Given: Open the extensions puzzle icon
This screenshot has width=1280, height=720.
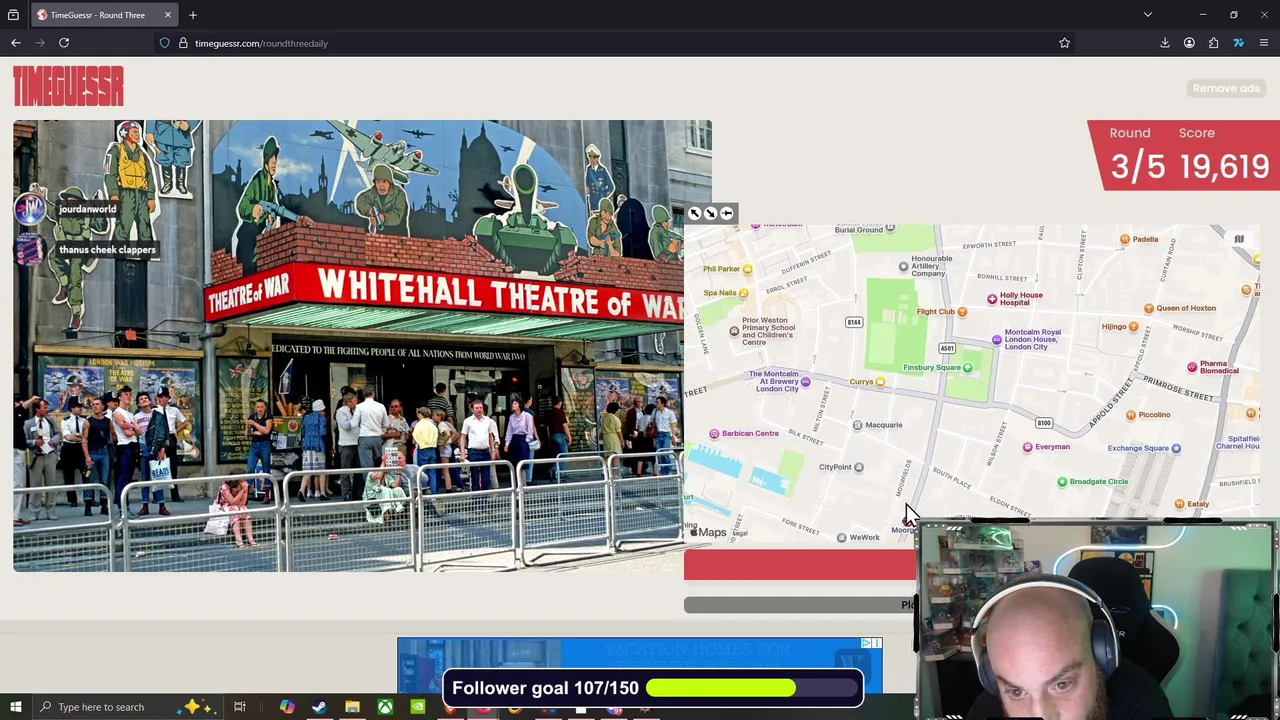Looking at the screenshot, I should [x=1213, y=43].
